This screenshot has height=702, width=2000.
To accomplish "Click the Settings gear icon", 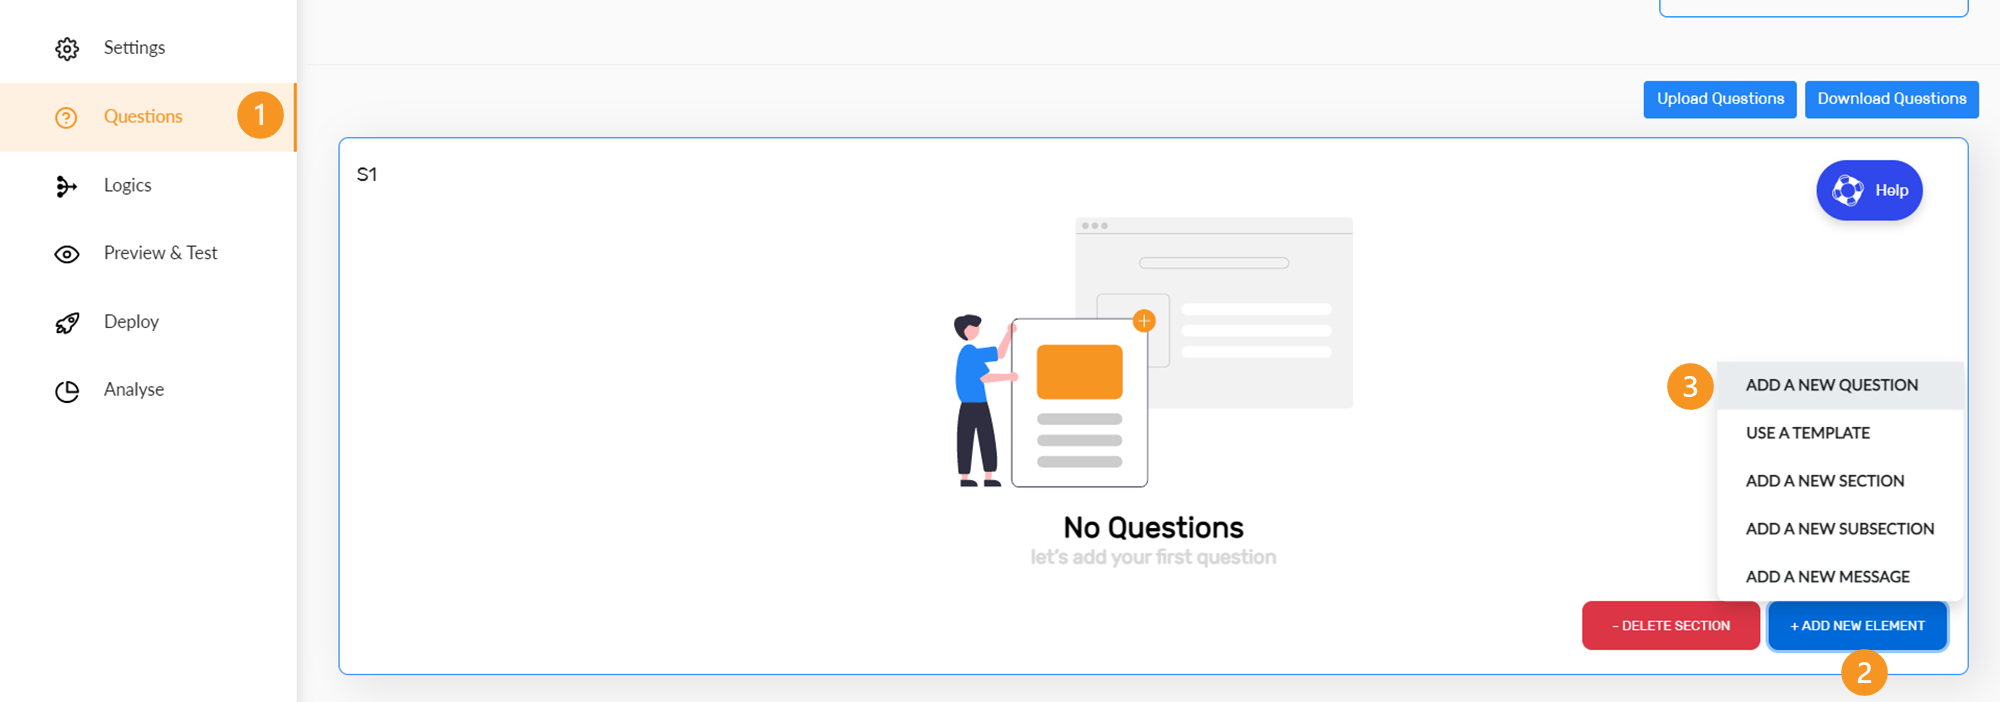I will (x=67, y=49).
